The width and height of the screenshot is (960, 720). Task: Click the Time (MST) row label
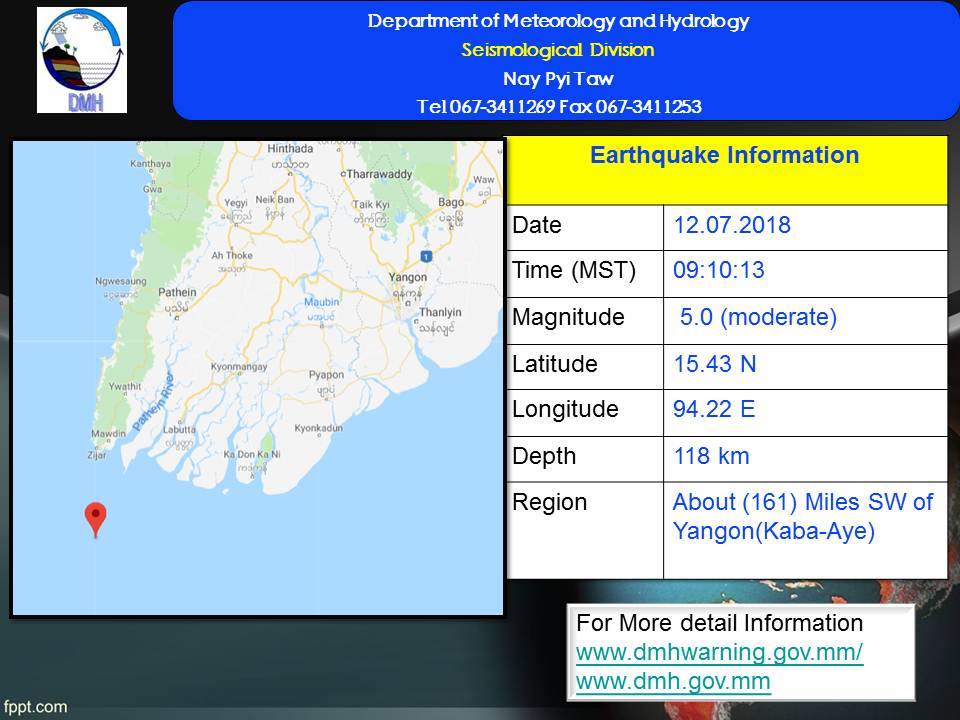pyautogui.click(x=574, y=271)
